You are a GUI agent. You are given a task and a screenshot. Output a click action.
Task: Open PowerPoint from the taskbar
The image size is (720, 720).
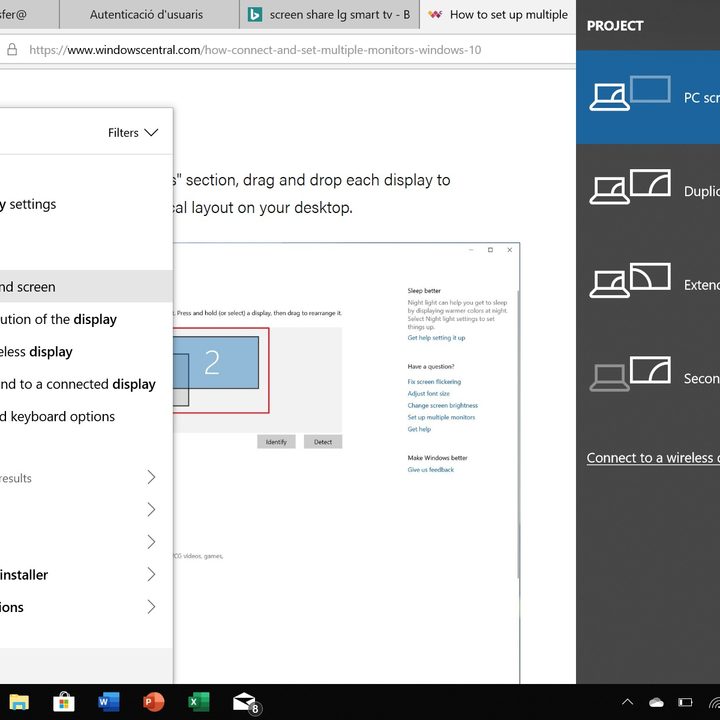(153, 702)
